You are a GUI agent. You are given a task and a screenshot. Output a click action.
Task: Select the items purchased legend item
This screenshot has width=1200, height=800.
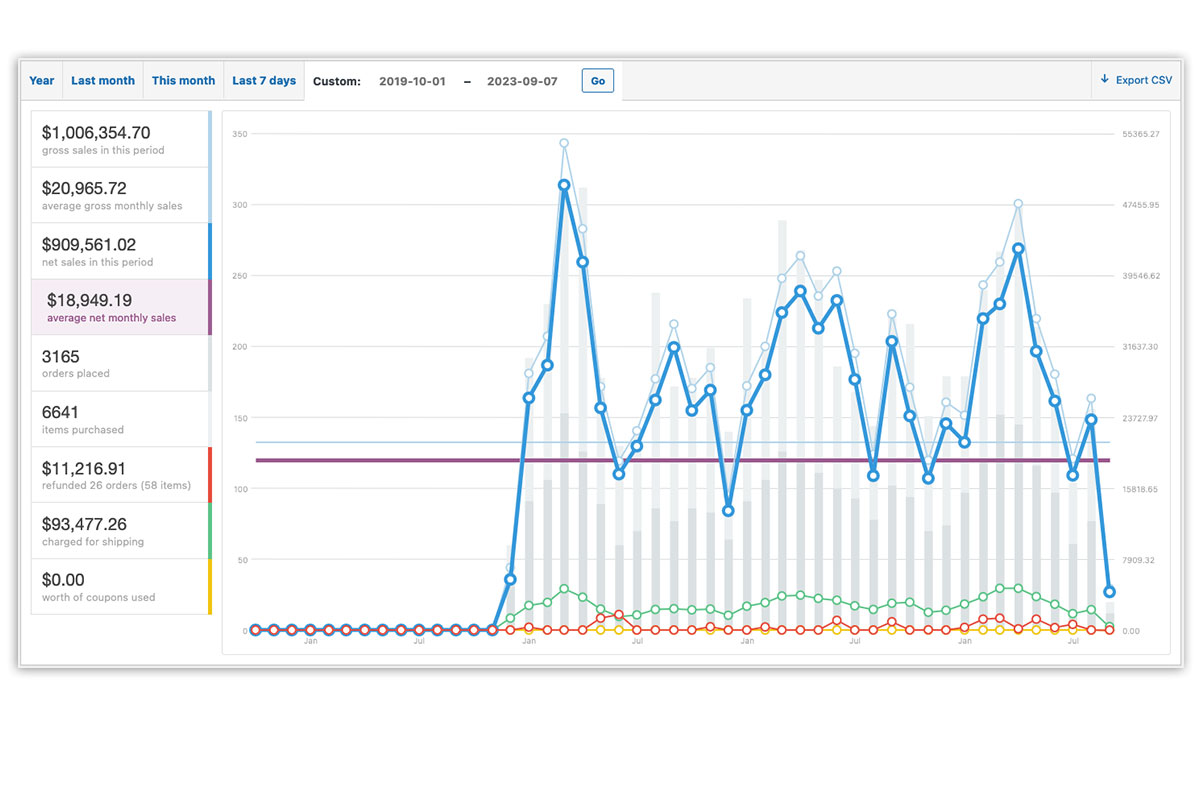120,419
